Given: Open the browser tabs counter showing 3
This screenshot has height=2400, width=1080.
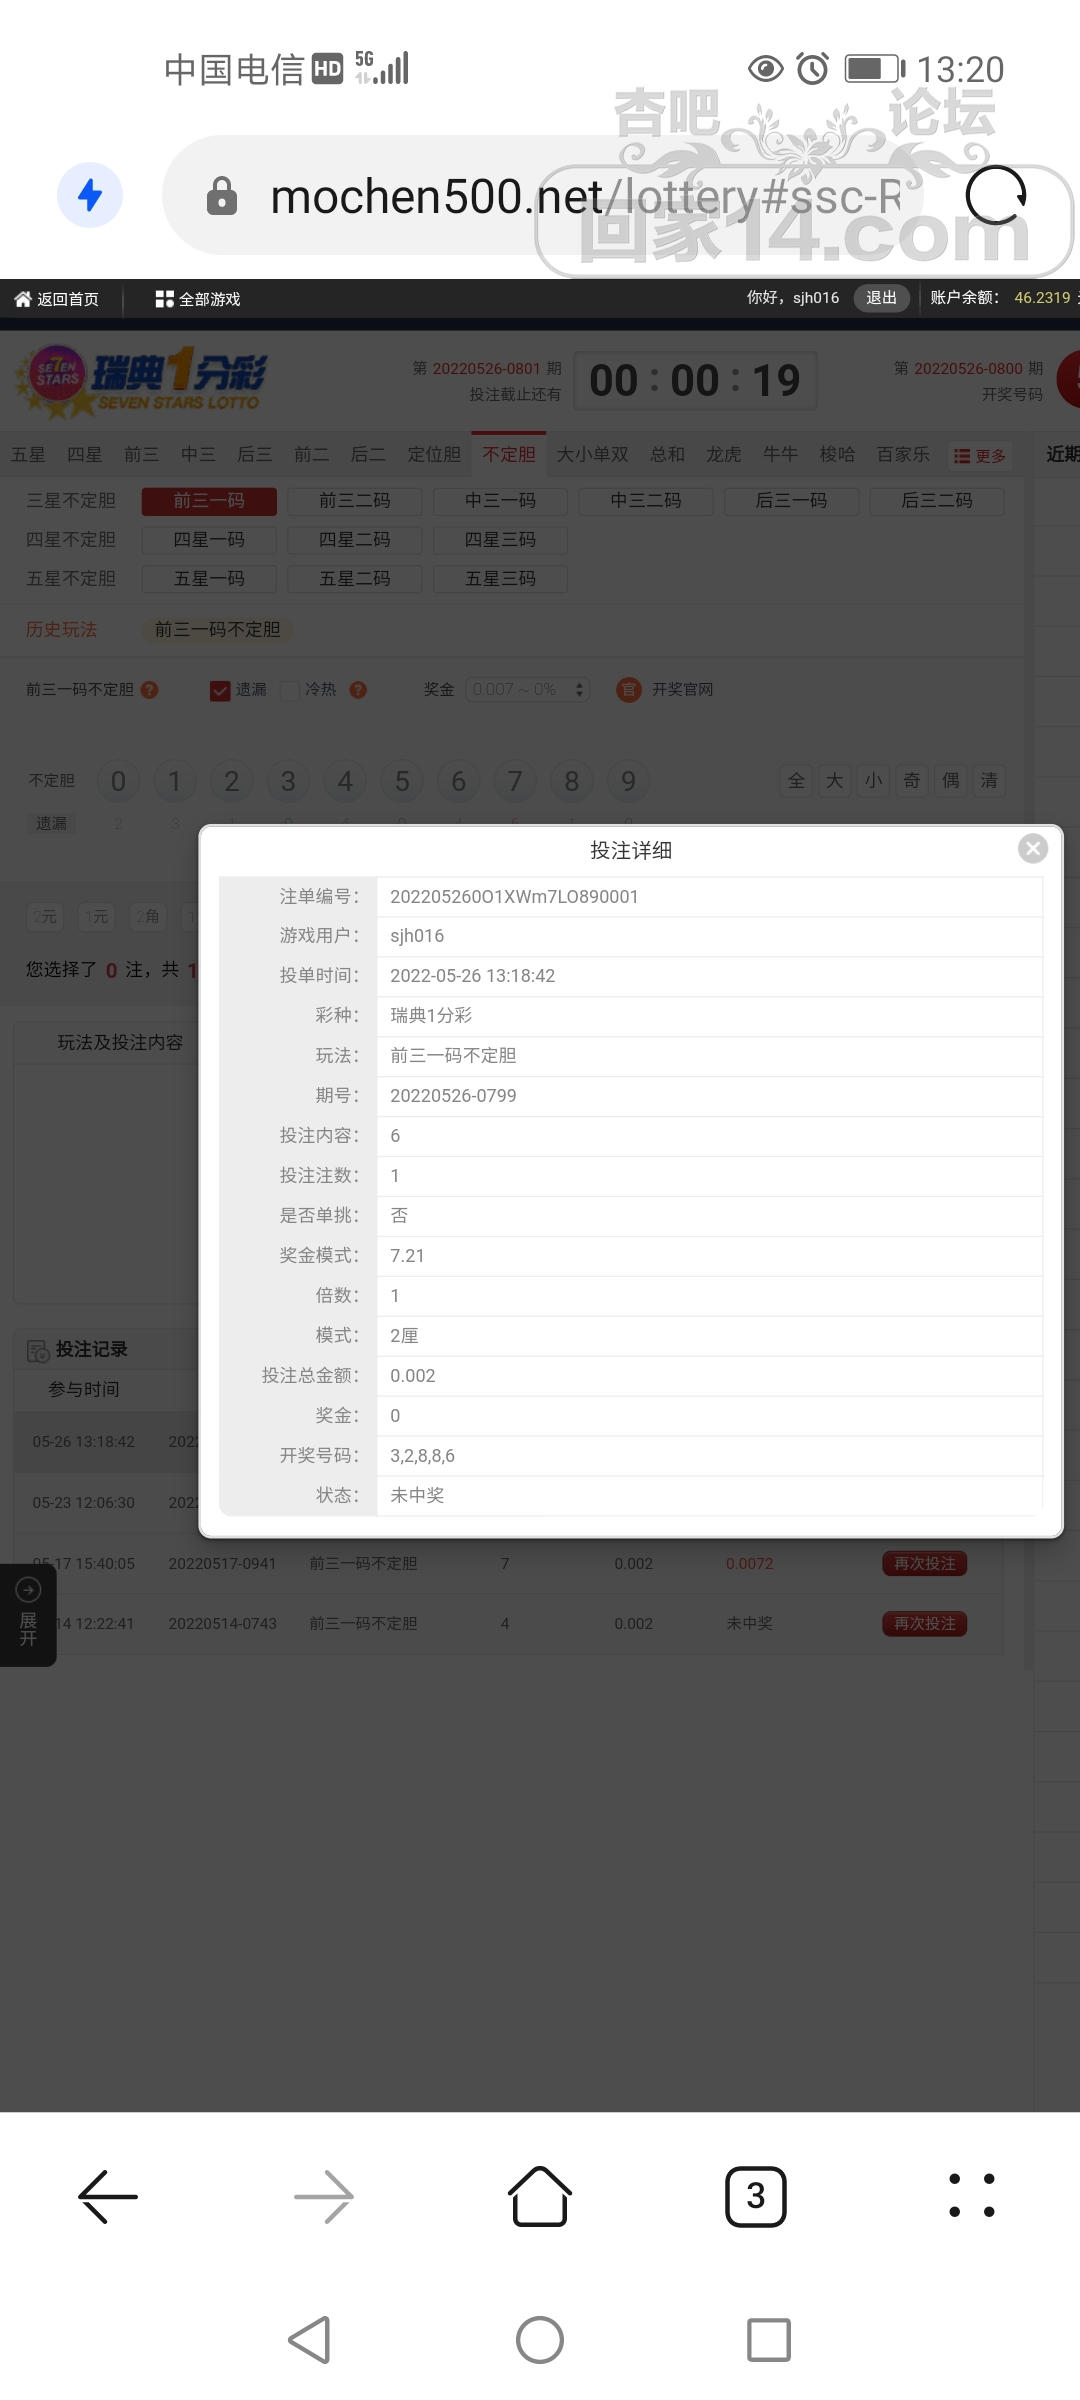Looking at the screenshot, I should (755, 2197).
